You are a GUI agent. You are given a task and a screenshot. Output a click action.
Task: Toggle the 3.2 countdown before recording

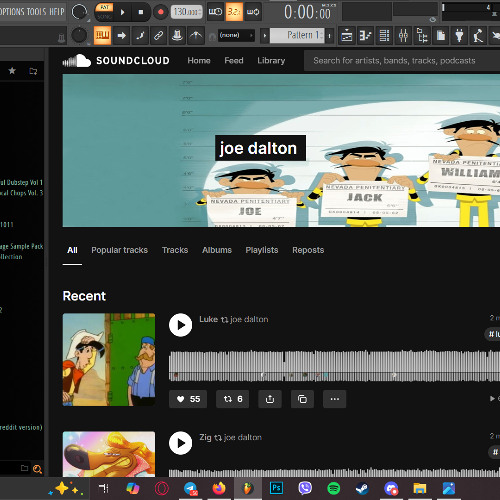(234, 12)
